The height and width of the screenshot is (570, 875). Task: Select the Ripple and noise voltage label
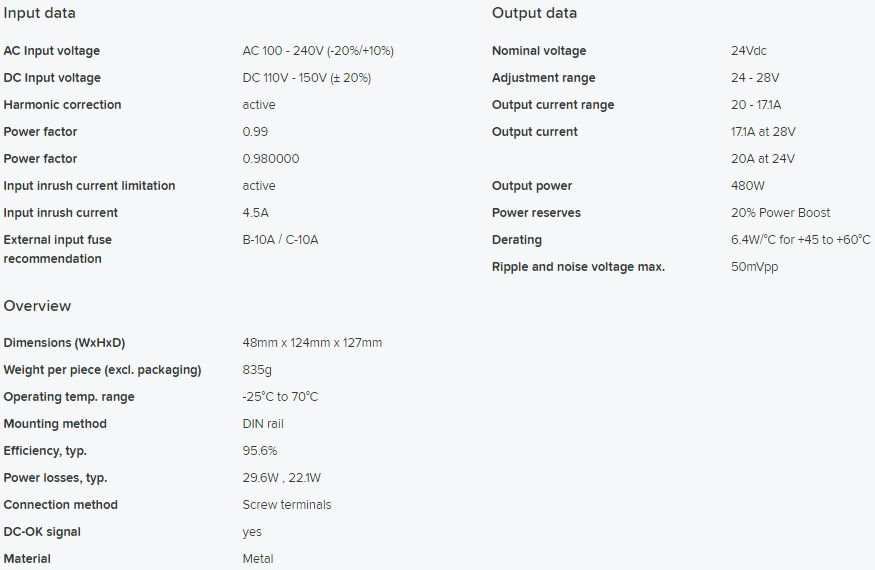[x=578, y=267]
